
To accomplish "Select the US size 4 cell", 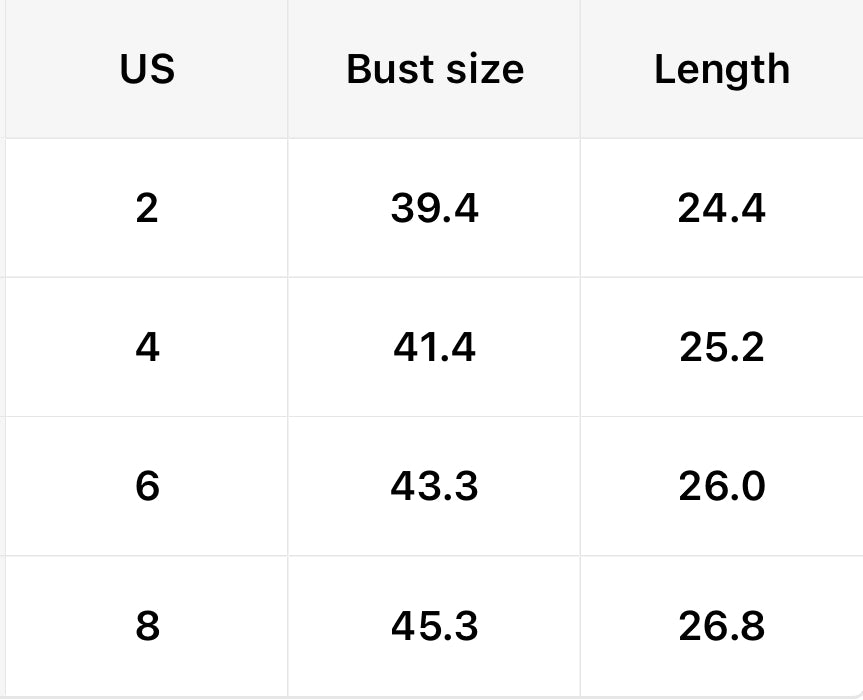I will click(x=147, y=347).
